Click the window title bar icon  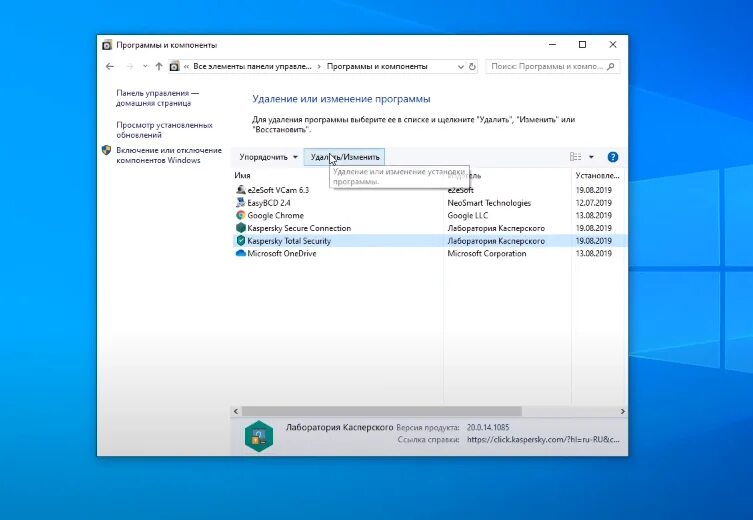pyautogui.click(x=107, y=45)
